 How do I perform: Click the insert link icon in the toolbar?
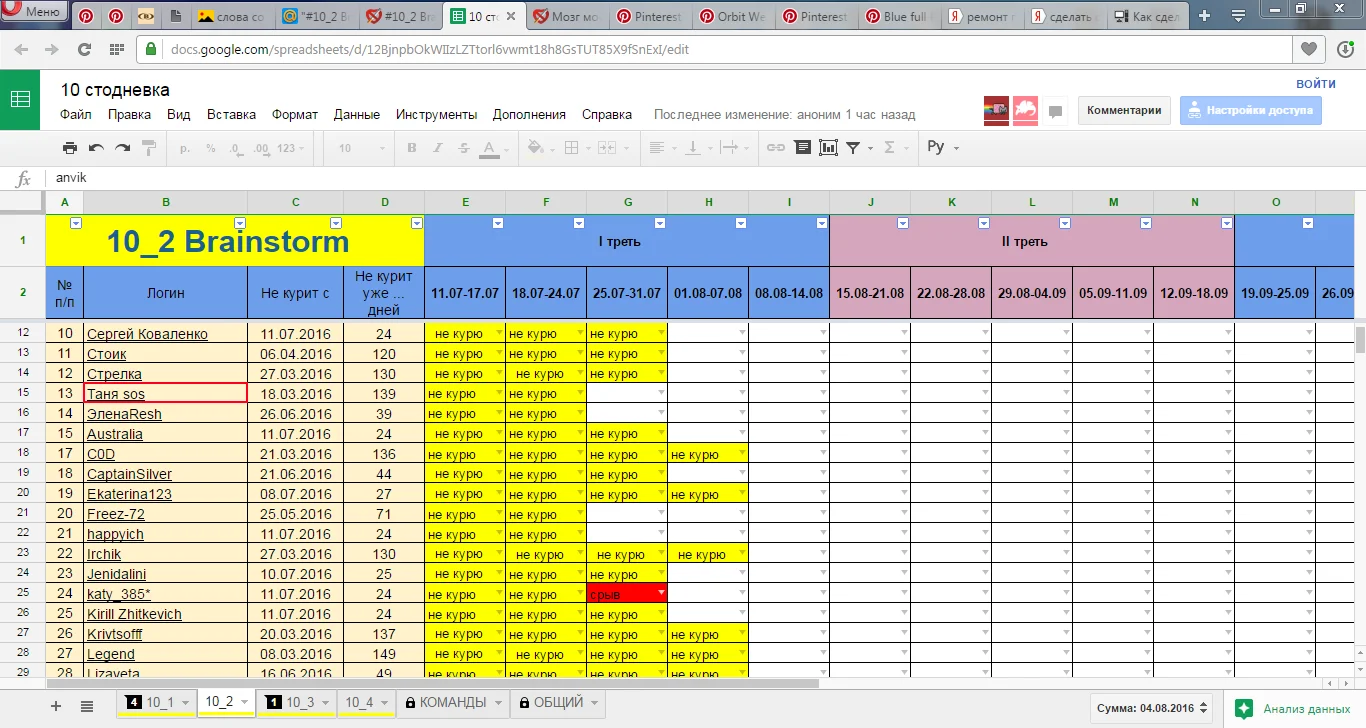click(x=776, y=148)
